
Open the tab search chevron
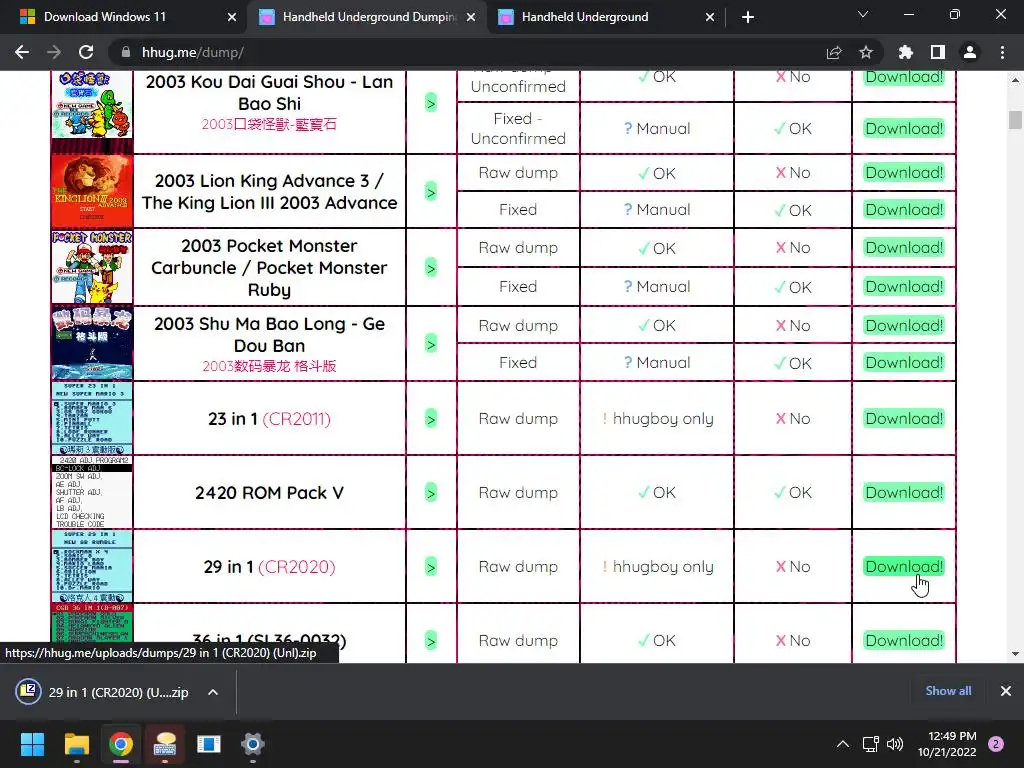click(863, 14)
